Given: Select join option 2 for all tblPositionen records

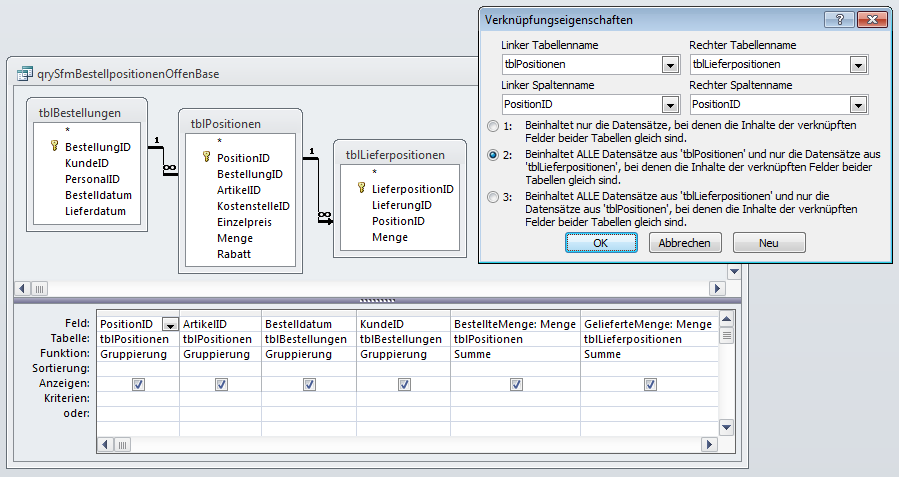Looking at the screenshot, I should click(492, 155).
